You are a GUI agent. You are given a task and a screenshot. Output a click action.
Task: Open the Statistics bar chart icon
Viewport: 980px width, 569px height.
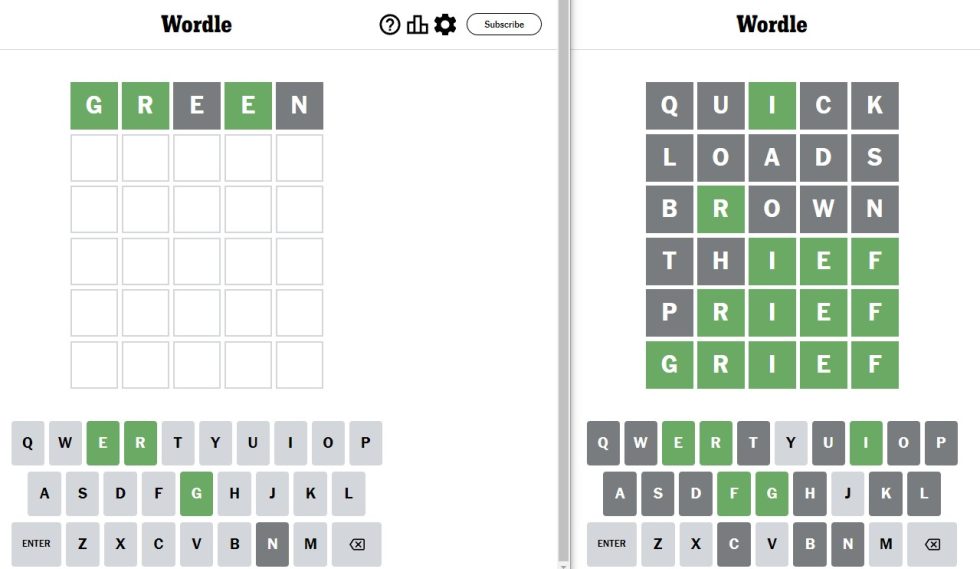point(418,25)
